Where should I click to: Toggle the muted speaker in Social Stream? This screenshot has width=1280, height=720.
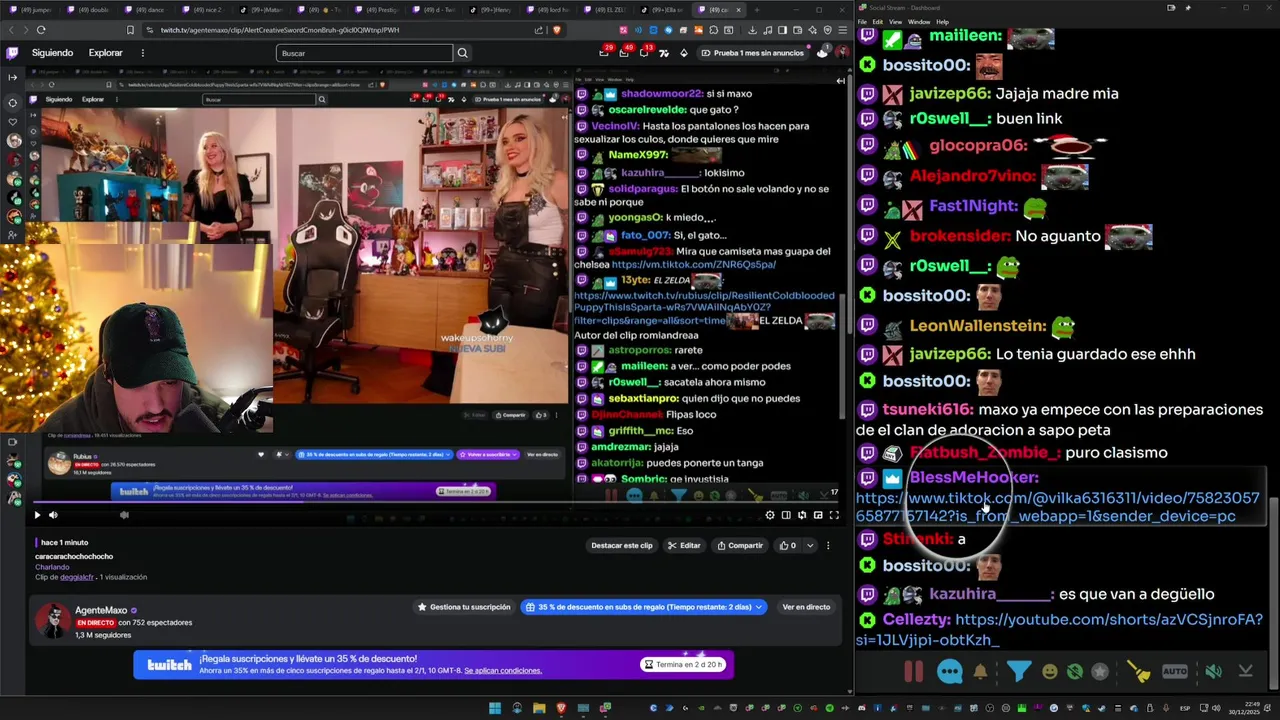pos(1213,672)
